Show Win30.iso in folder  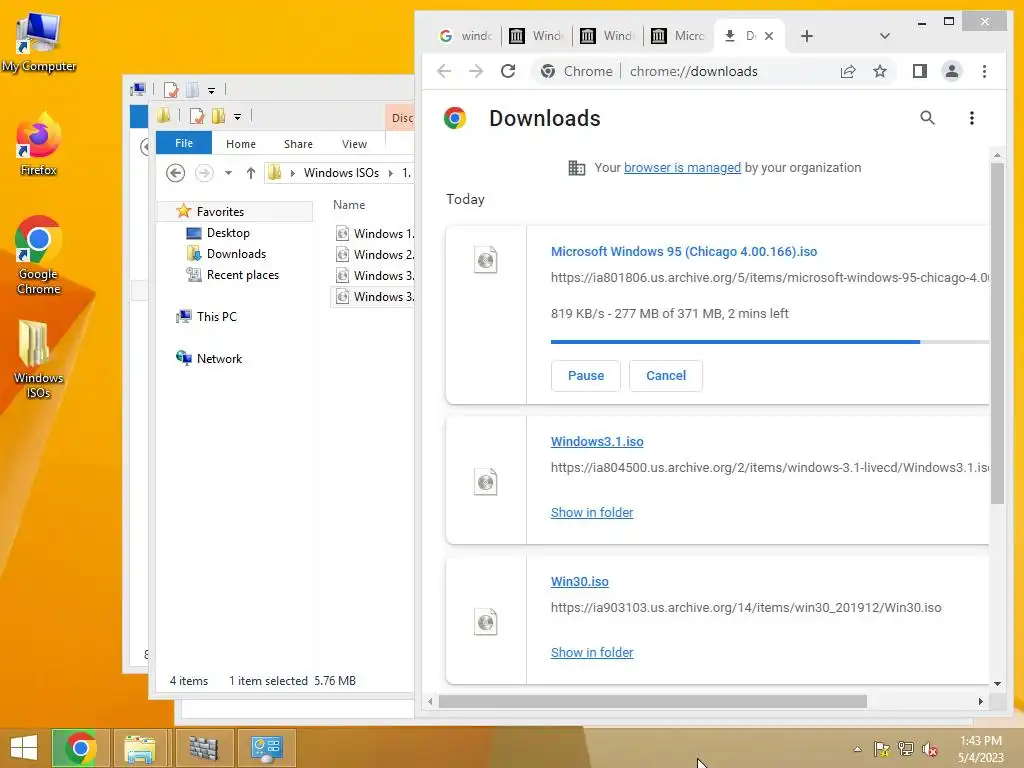coord(592,652)
